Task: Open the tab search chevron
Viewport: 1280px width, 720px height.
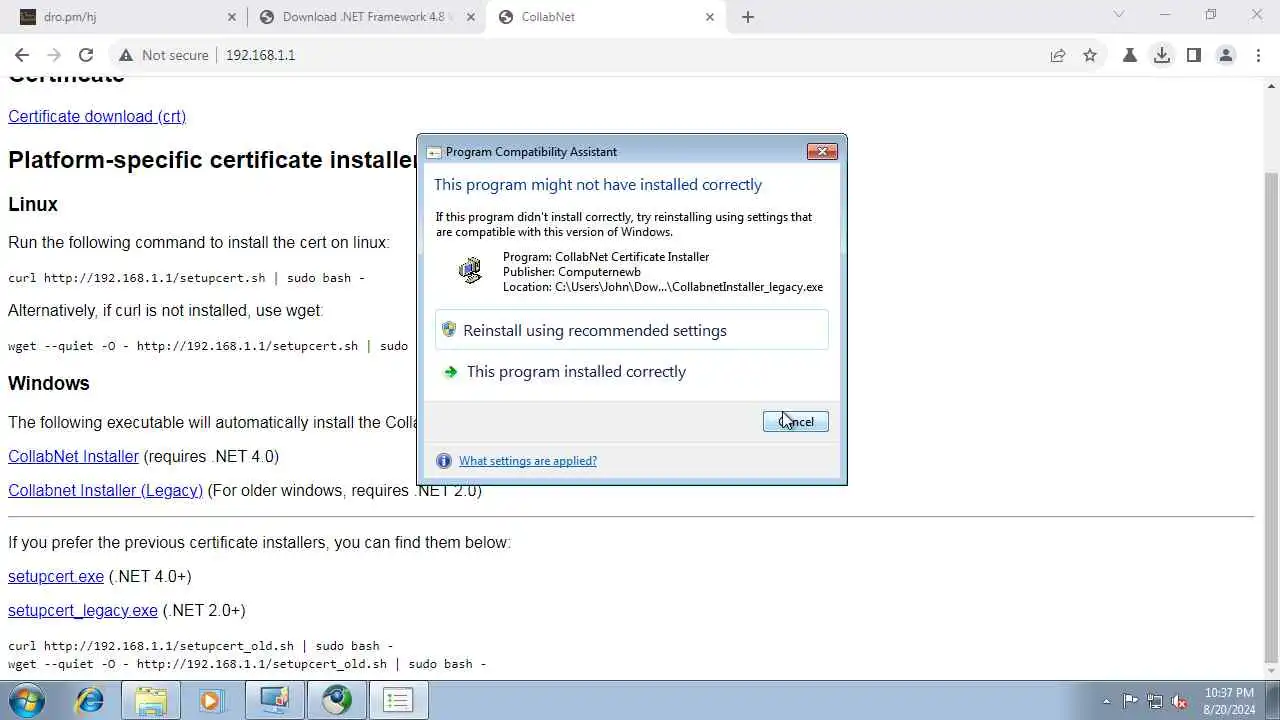Action: pyautogui.click(x=1119, y=15)
